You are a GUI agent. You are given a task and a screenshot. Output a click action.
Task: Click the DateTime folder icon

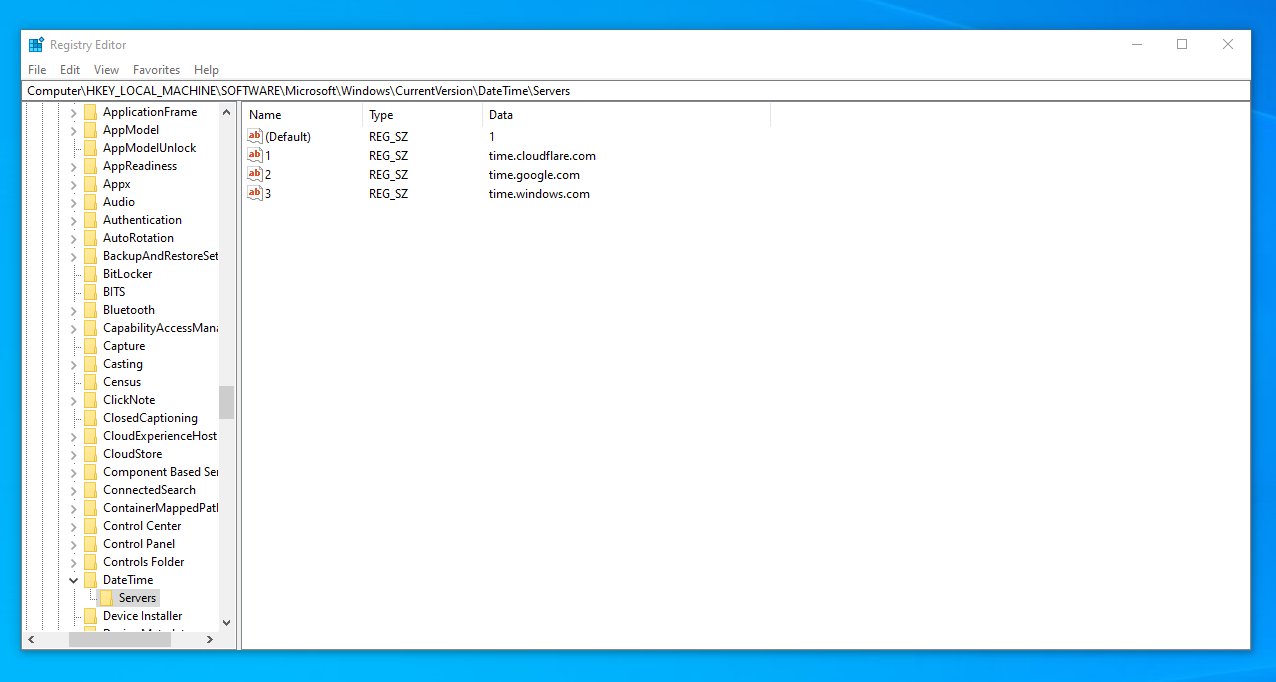pos(91,580)
